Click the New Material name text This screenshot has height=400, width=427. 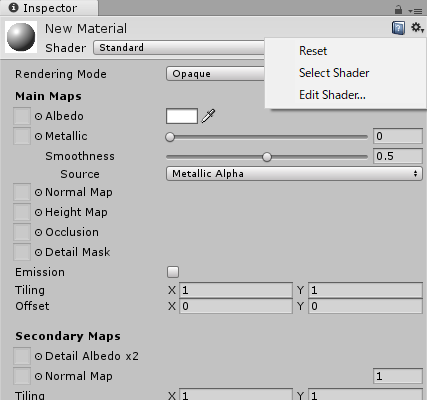point(86,29)
